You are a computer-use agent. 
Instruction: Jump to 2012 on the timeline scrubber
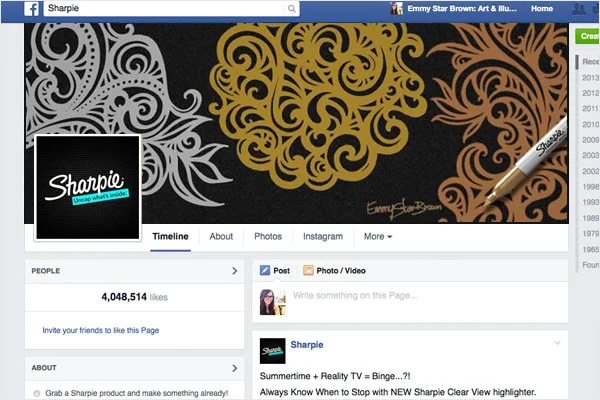pyautogui.click(x=590, y=93)
